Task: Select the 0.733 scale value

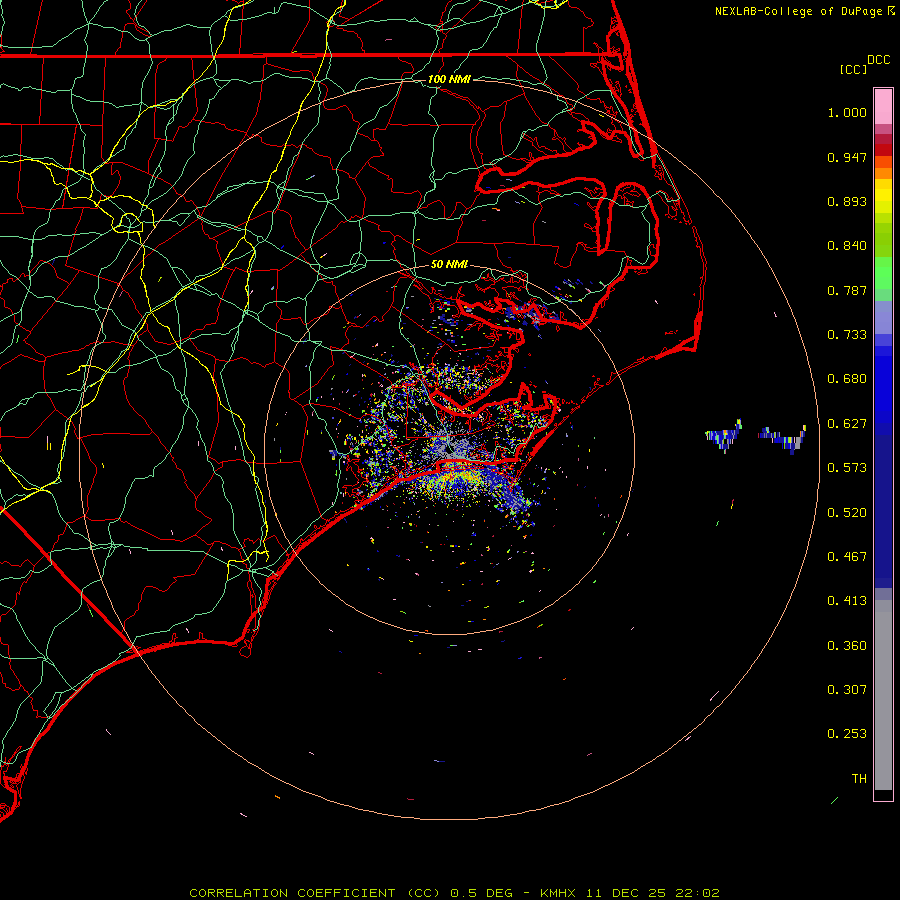Action: [x=847, y=335]
